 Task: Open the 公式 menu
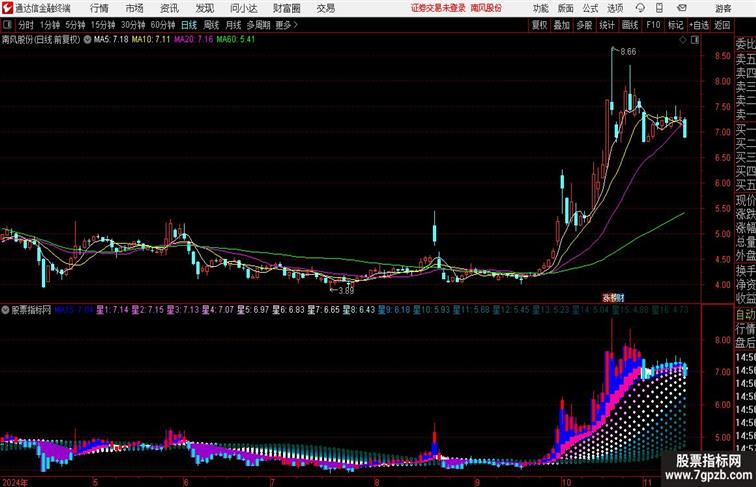(590, 8)
